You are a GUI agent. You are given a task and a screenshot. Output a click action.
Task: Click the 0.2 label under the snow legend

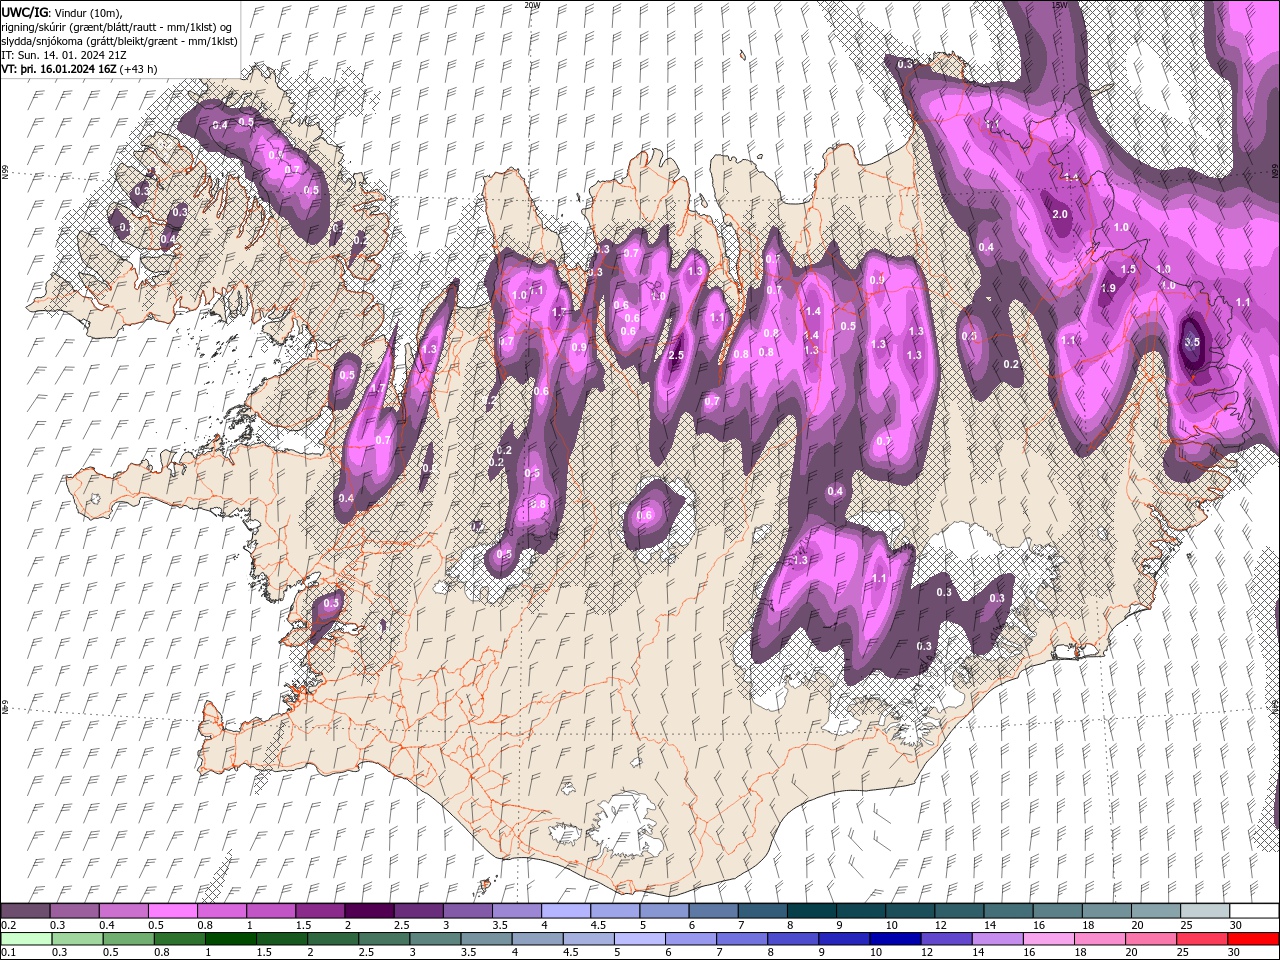click(8, 925)
